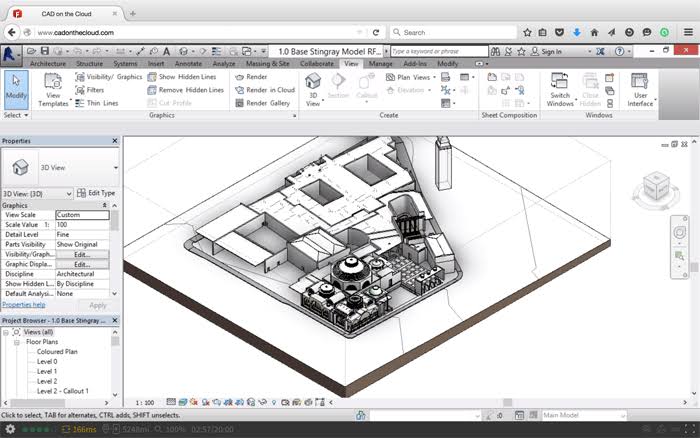Collapse the Floor Plans tree node
Viewport: 700px width, 438px height.
[17, 342]
